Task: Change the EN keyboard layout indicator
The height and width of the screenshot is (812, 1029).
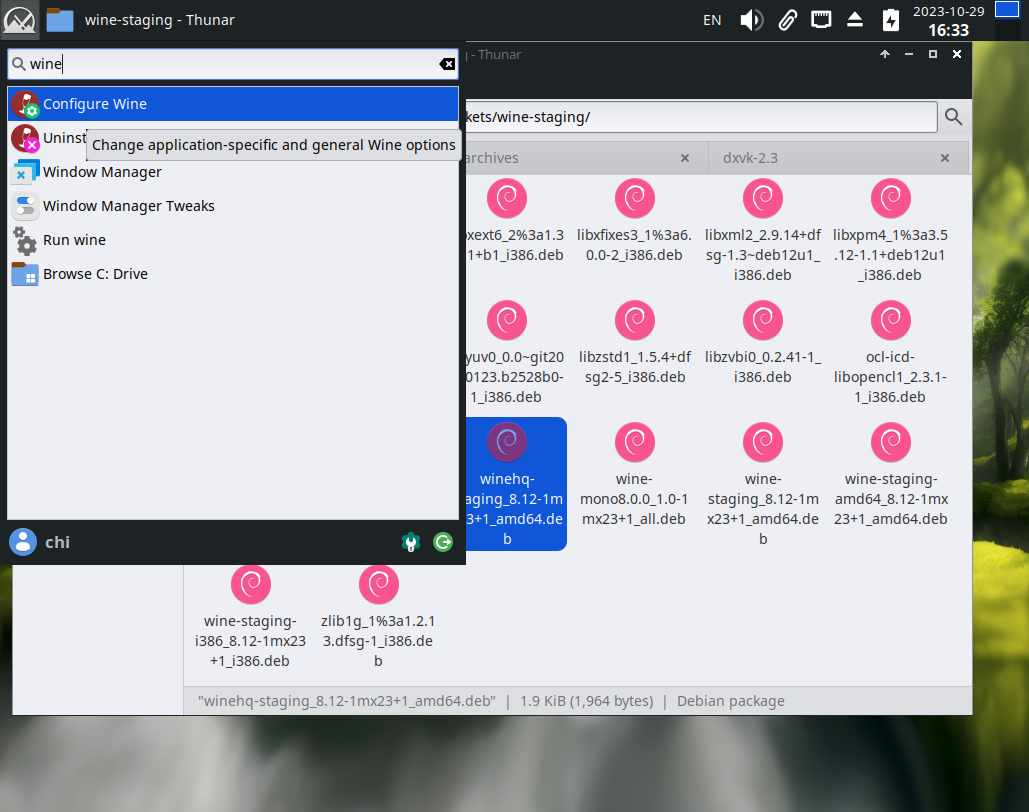Action: click(x=712, y=19)
